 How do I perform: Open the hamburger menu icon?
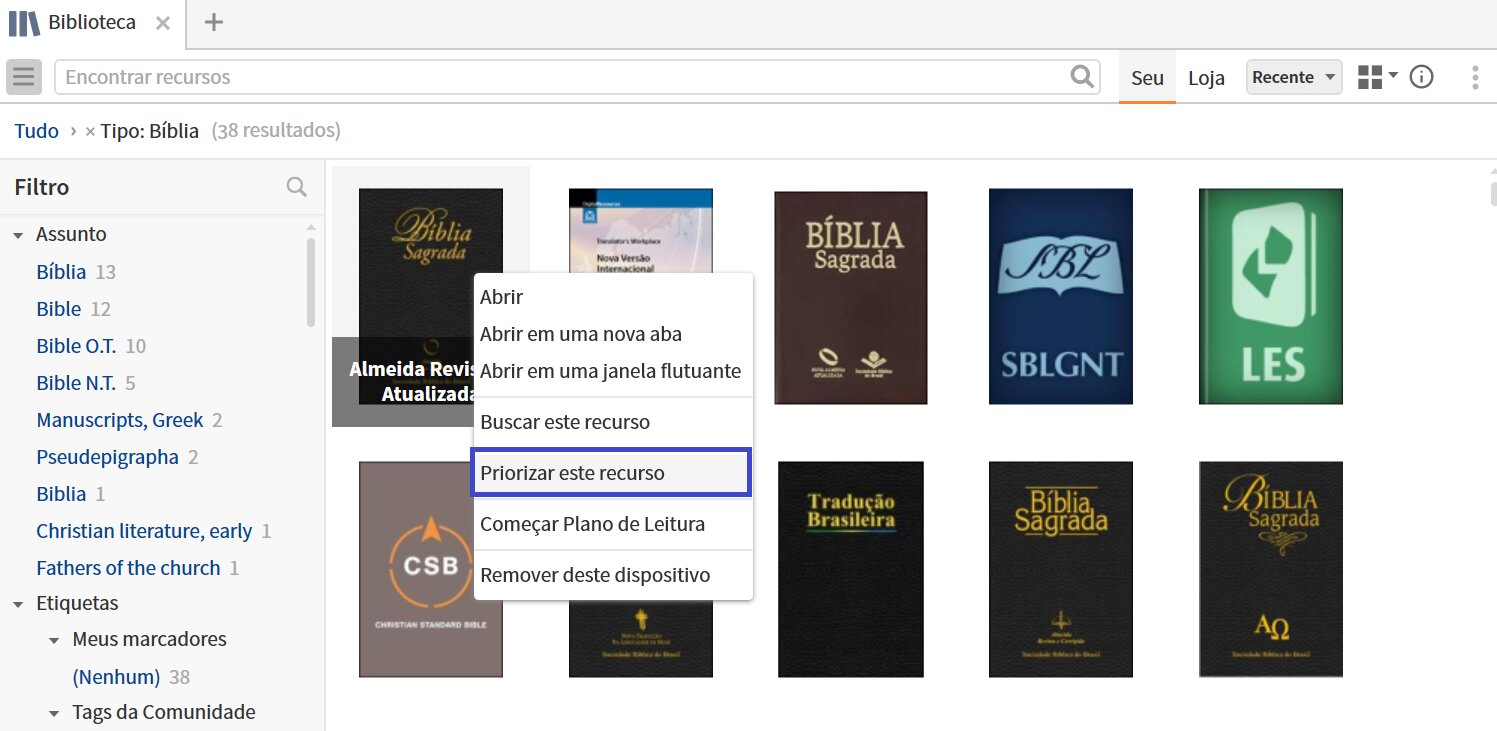pyautogui.click(x=23, y=77)
